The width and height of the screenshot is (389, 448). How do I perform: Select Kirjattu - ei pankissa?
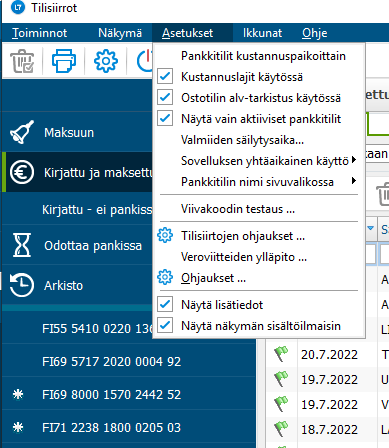tap(77, 209)
